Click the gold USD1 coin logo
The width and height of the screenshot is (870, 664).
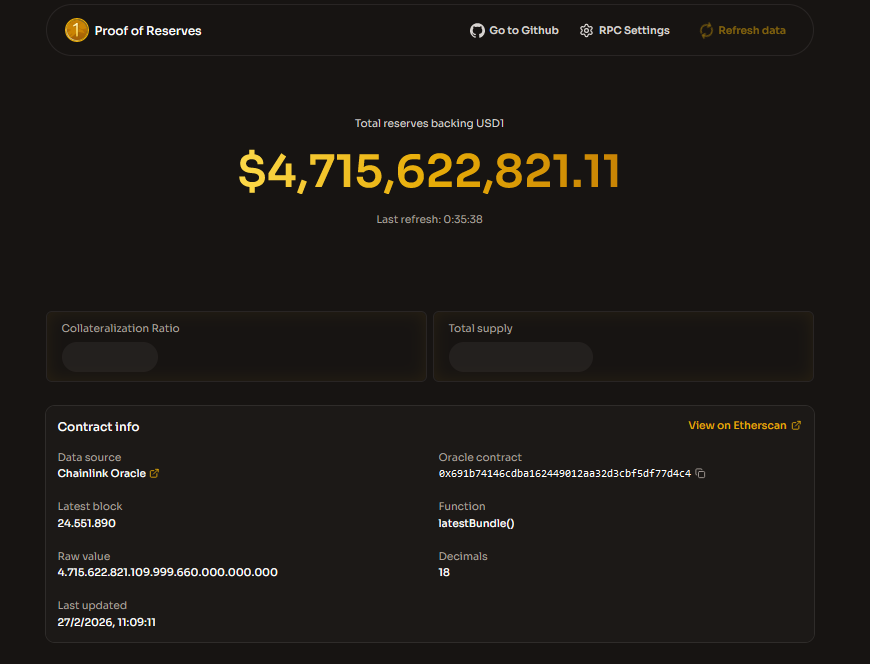tap(77, 31)
